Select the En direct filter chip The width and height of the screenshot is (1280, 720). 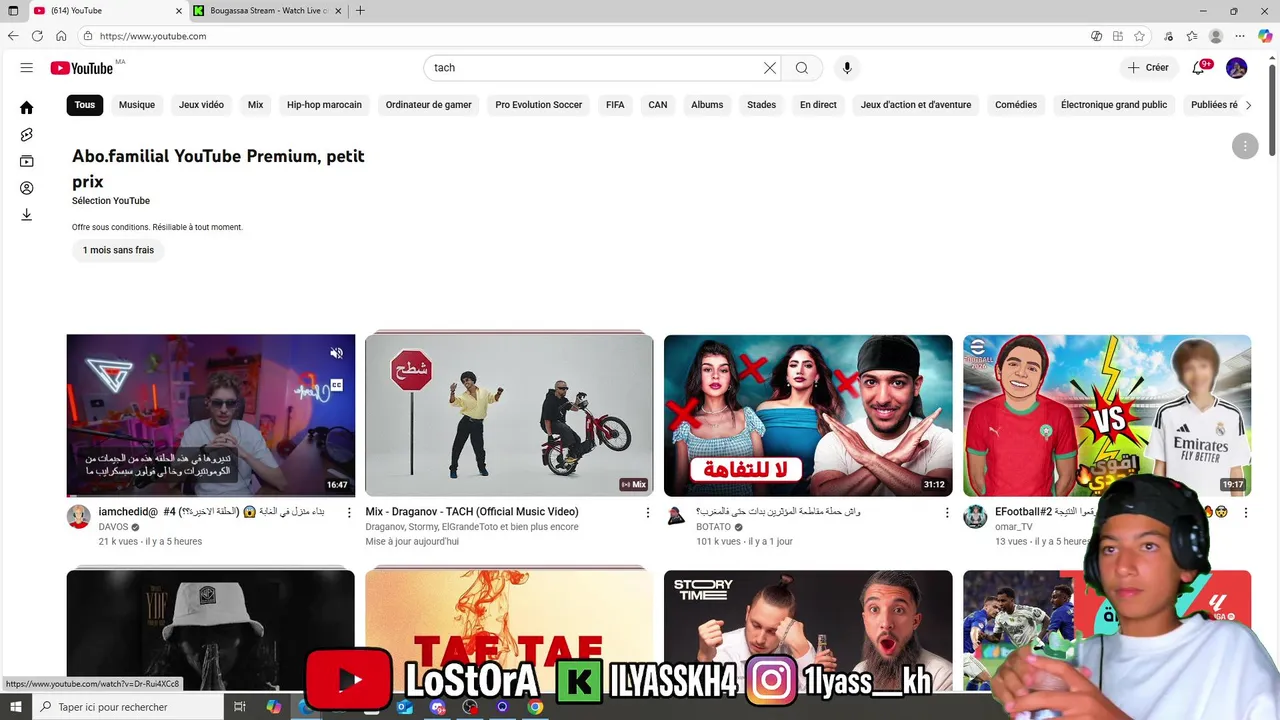[x=818, y=105]
